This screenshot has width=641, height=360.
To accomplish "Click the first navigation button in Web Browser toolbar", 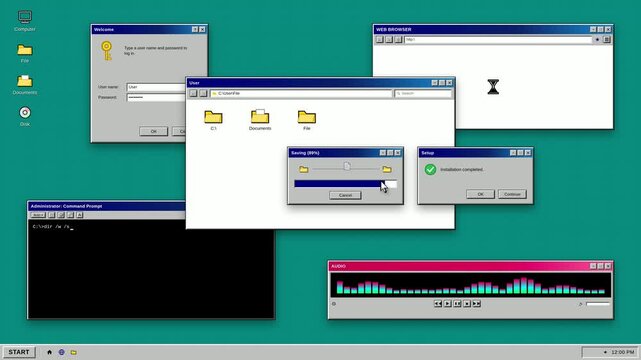I will 380,40.
